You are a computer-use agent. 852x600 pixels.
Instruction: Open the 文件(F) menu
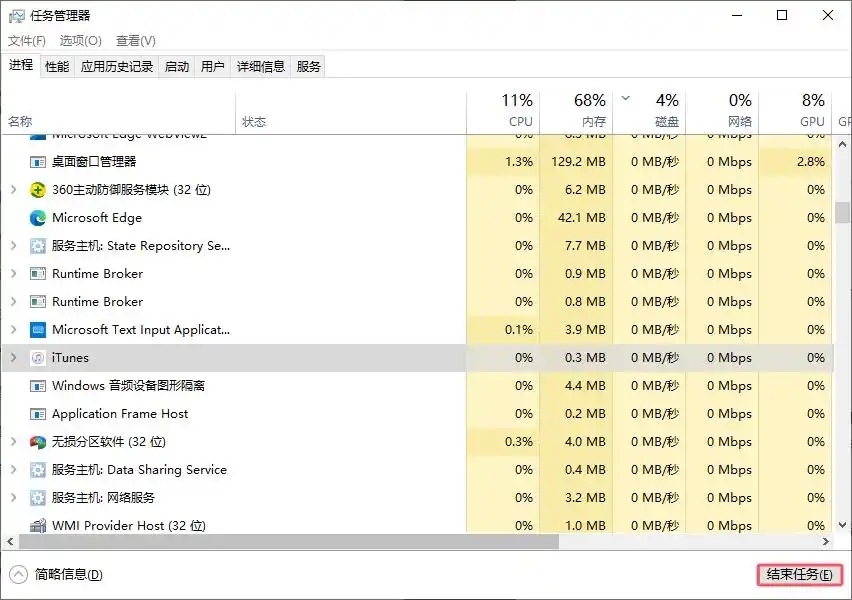(x=27, y=41)
